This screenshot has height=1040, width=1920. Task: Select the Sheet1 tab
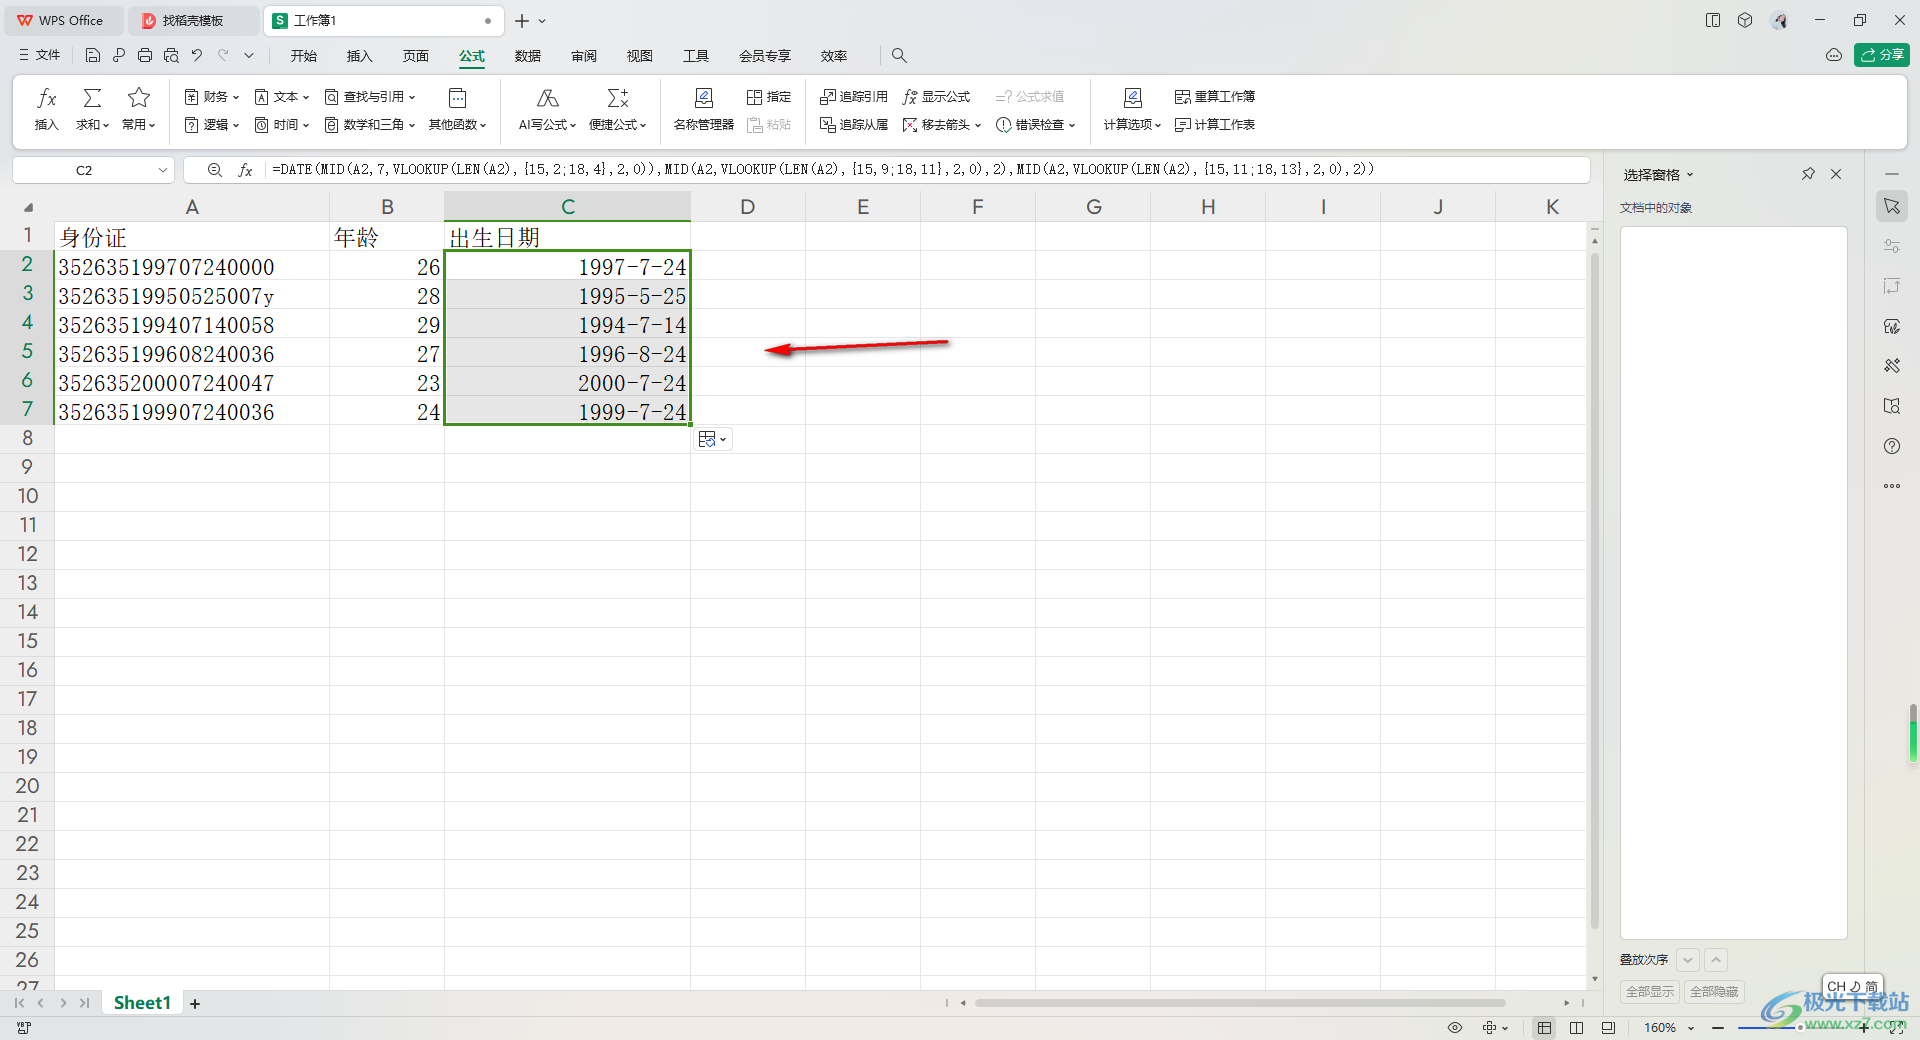(x=142, y=1003)
